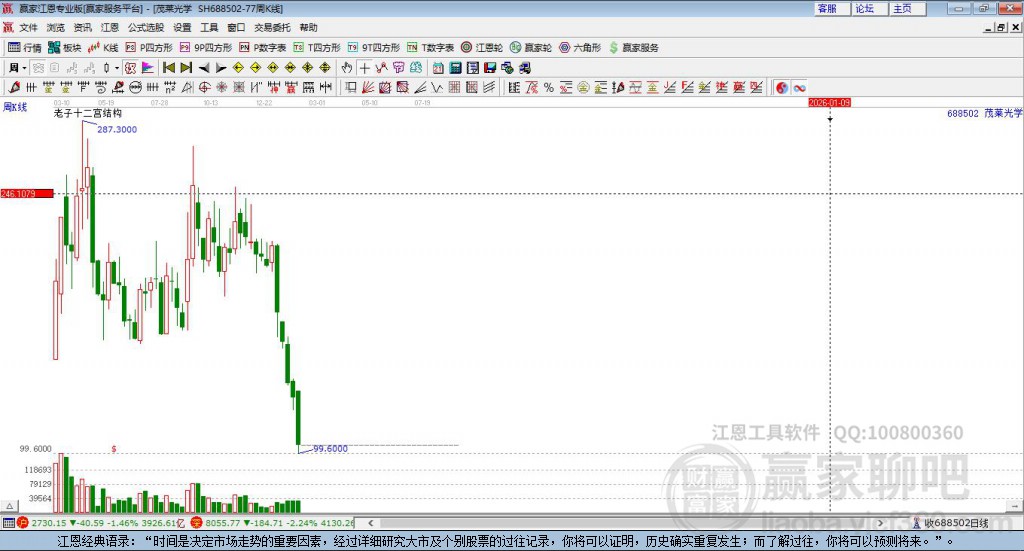The image size is (1024, 551).
Task: Select the n² square-number tool icon
Action: (170, 87)
